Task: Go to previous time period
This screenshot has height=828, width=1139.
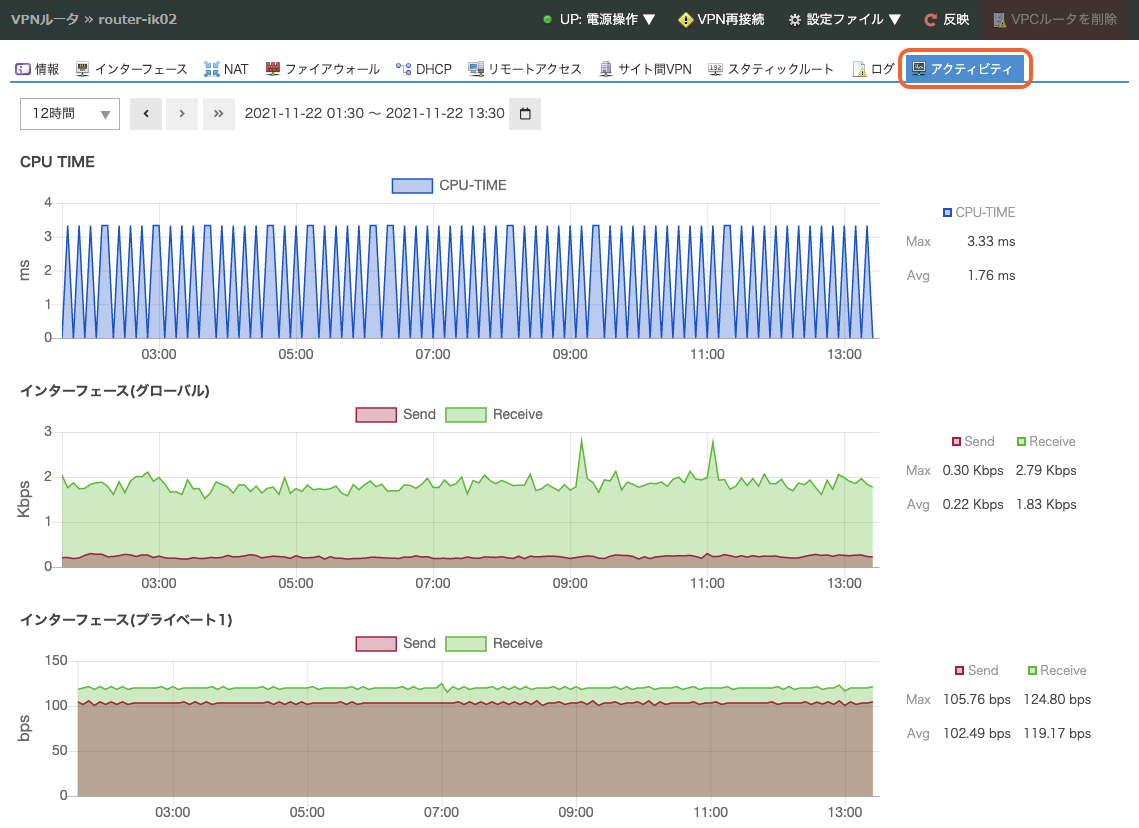Action: [146, 113]
